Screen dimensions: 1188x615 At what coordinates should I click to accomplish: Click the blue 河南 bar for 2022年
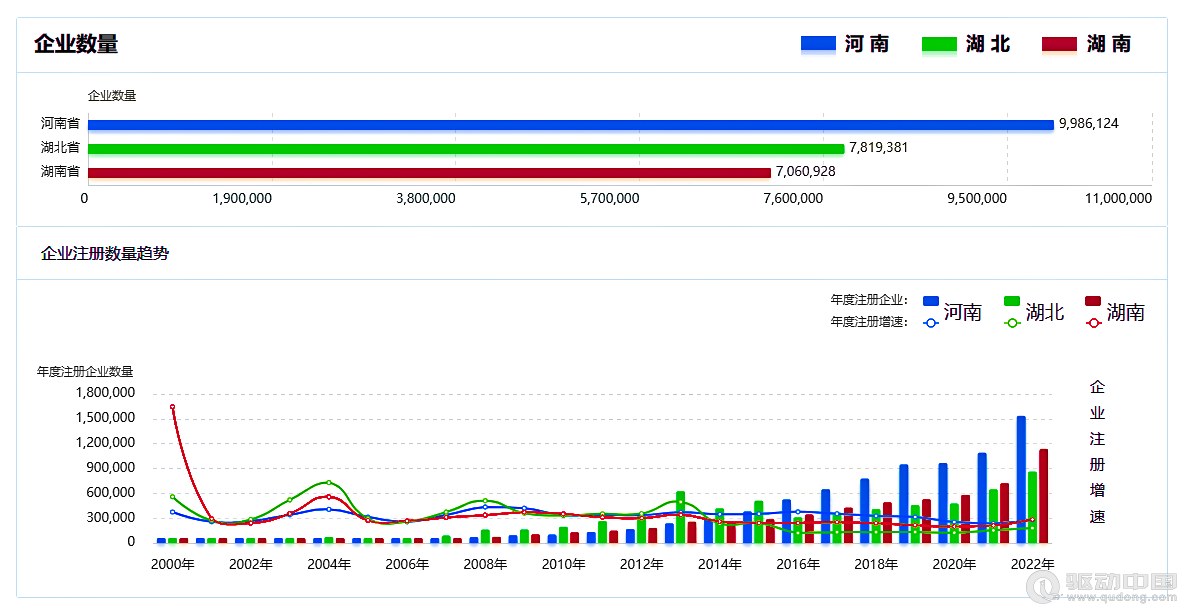(x=1021, y=479)
